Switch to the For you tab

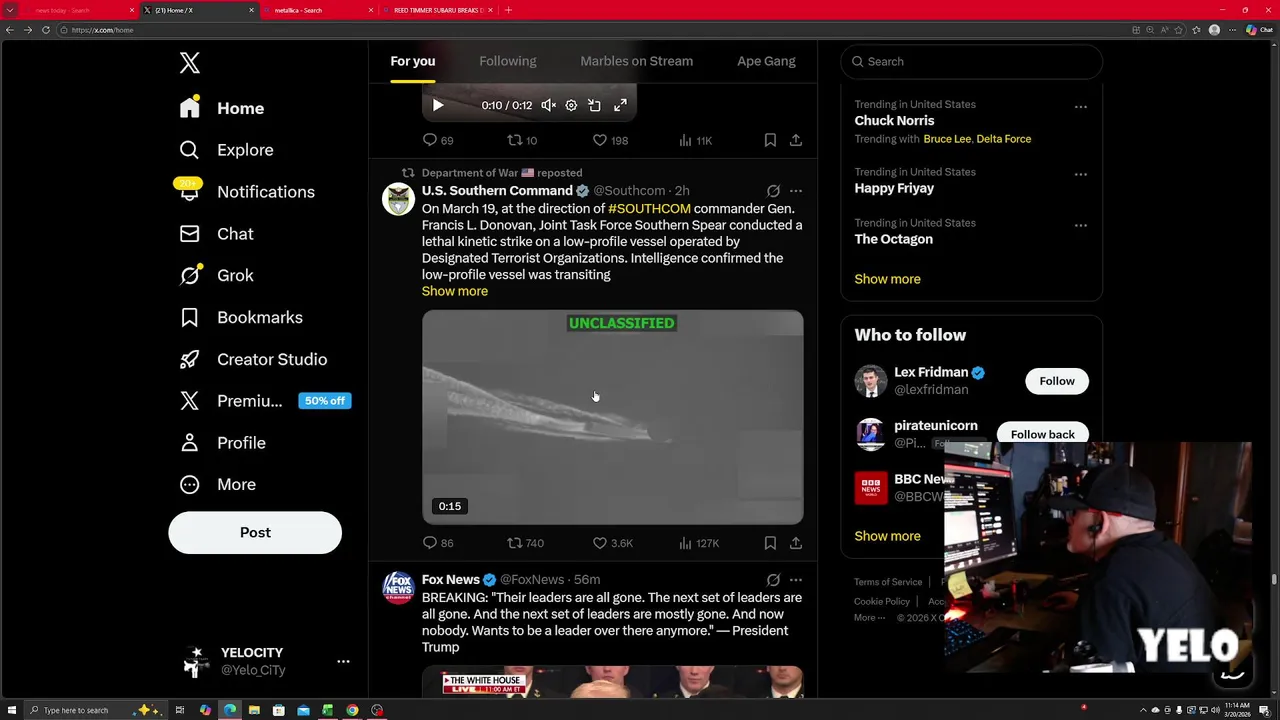tap(413, 61)
